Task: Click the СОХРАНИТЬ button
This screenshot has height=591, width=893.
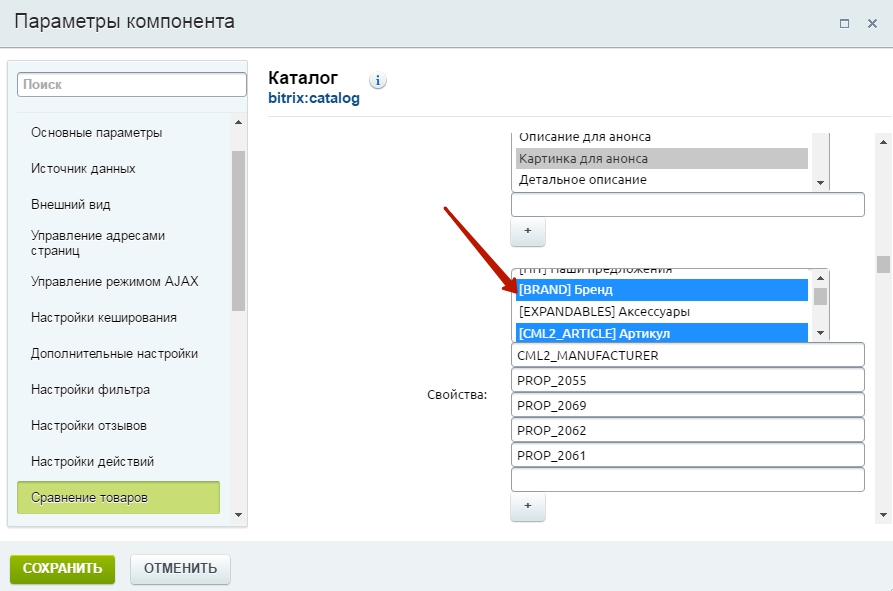Action: click(63, 569)
